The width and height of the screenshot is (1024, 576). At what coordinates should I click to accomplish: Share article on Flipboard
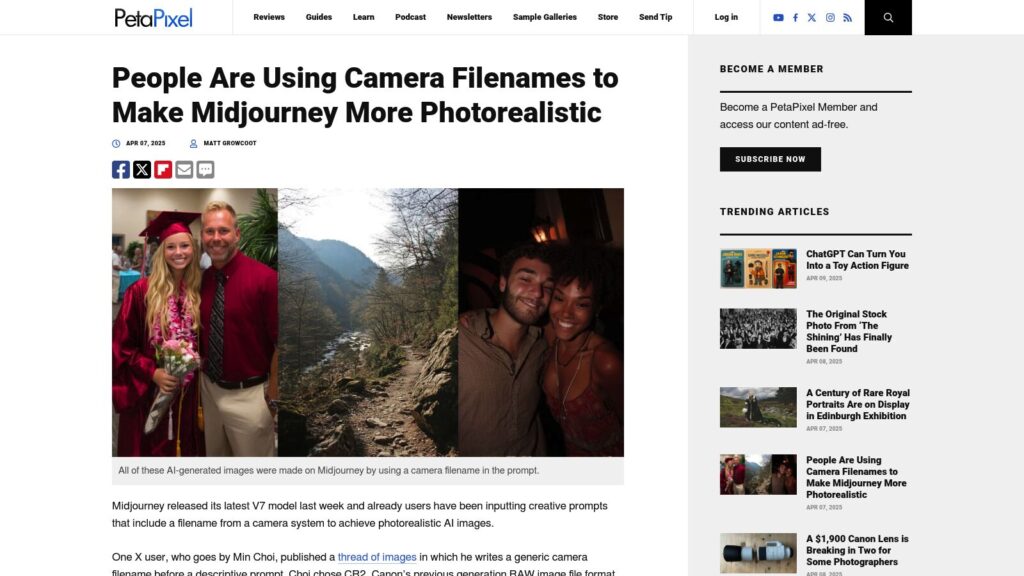click(x=163, y=170)
